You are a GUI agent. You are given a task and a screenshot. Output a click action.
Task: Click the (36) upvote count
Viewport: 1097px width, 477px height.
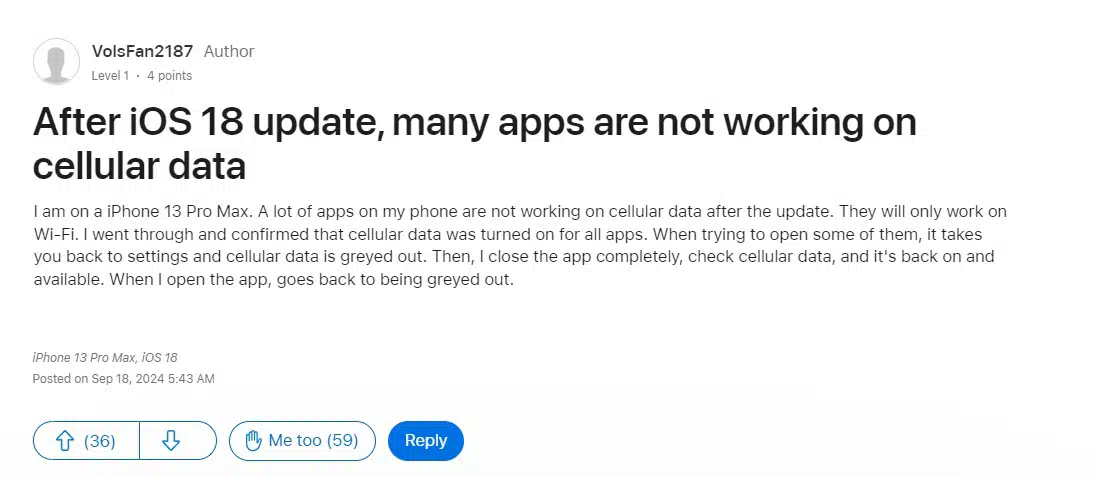(x=99, y=441)
